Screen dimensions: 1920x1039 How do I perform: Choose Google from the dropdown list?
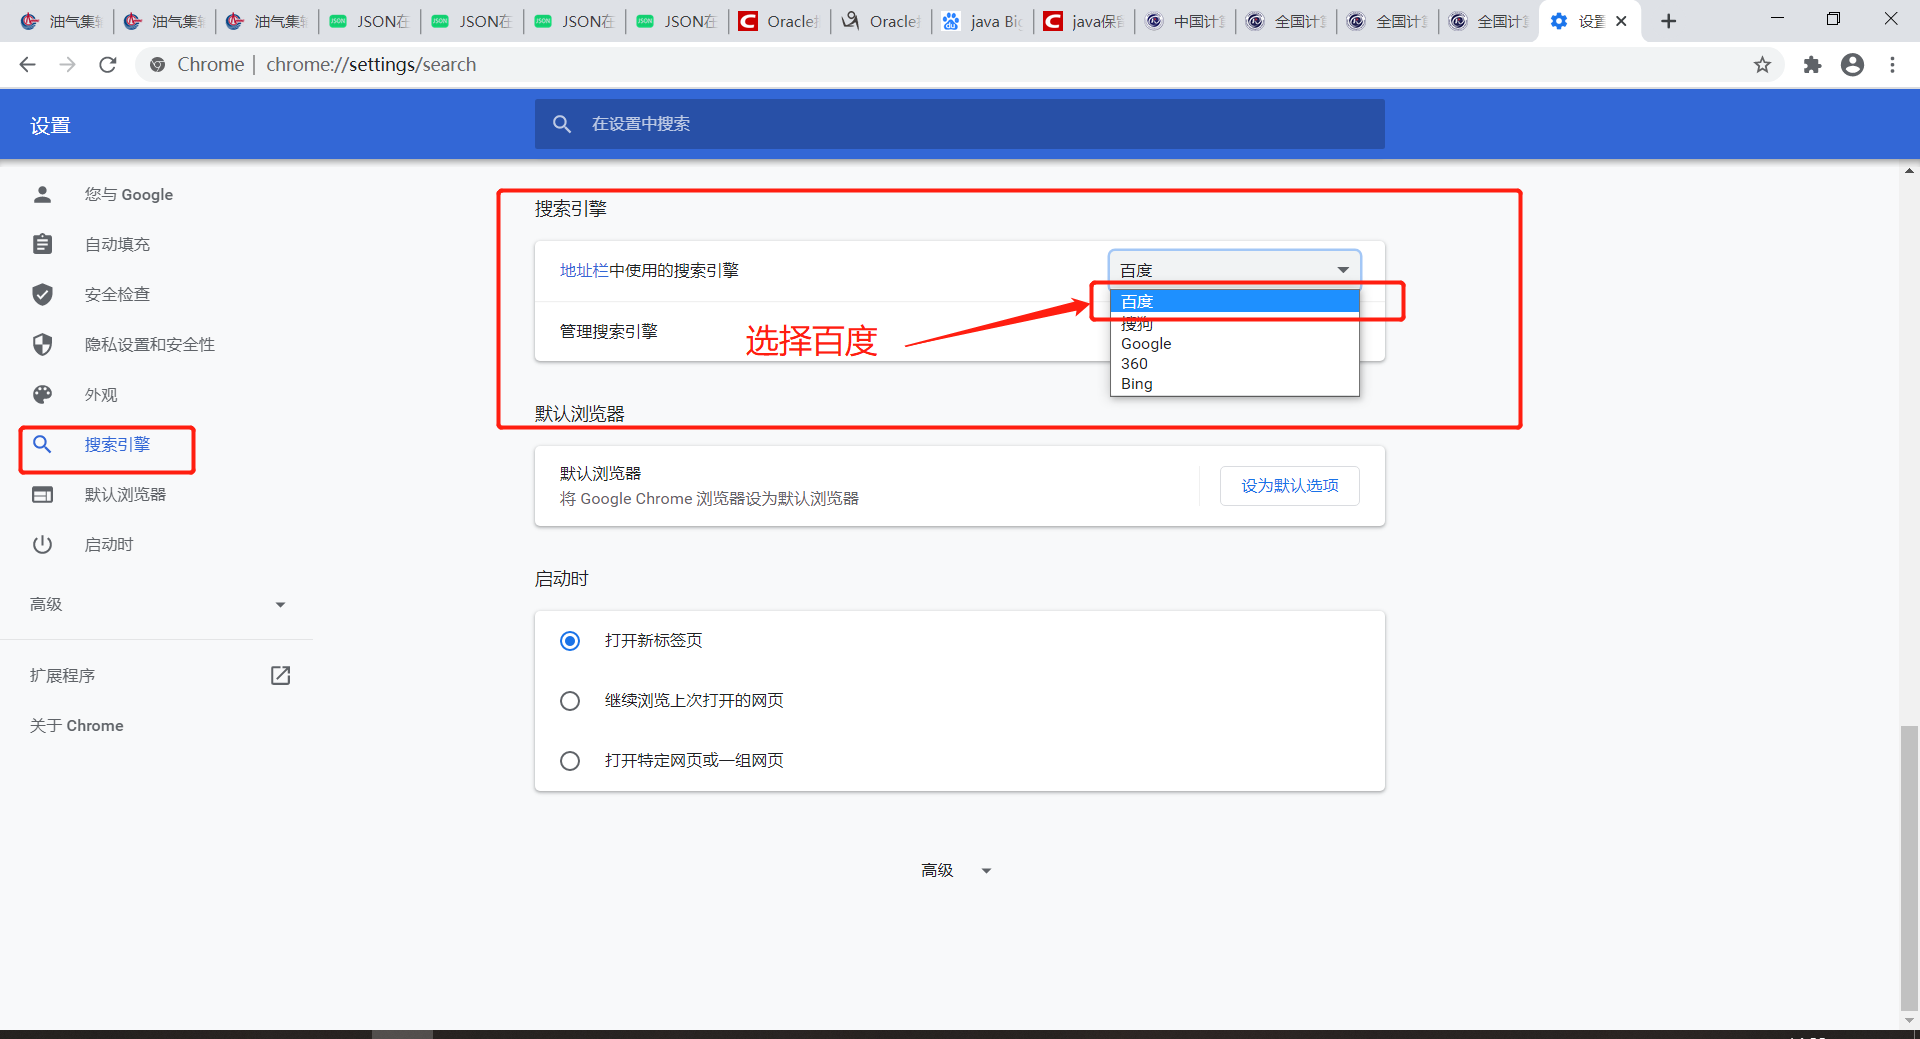[x=1235, y=343]
